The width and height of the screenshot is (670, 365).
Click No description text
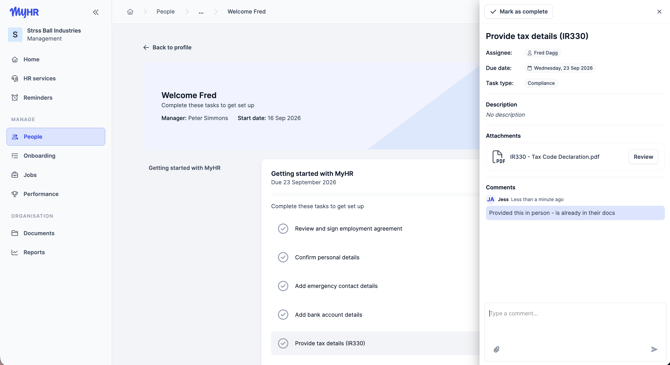[x=505, y=115]
